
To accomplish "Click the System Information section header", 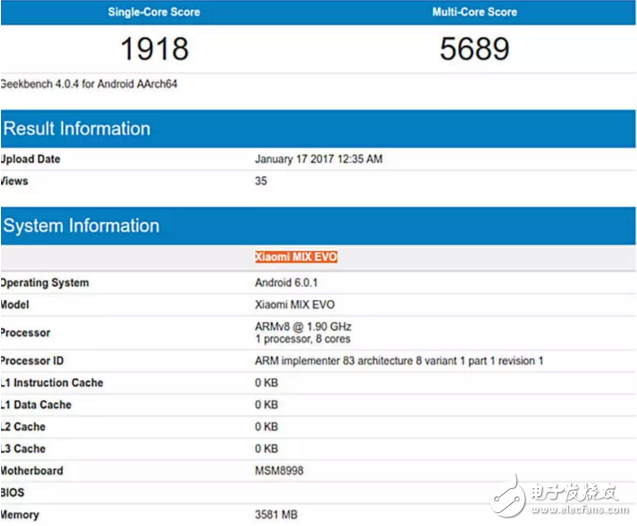I will pyautogui.click(x=81, y=226).
